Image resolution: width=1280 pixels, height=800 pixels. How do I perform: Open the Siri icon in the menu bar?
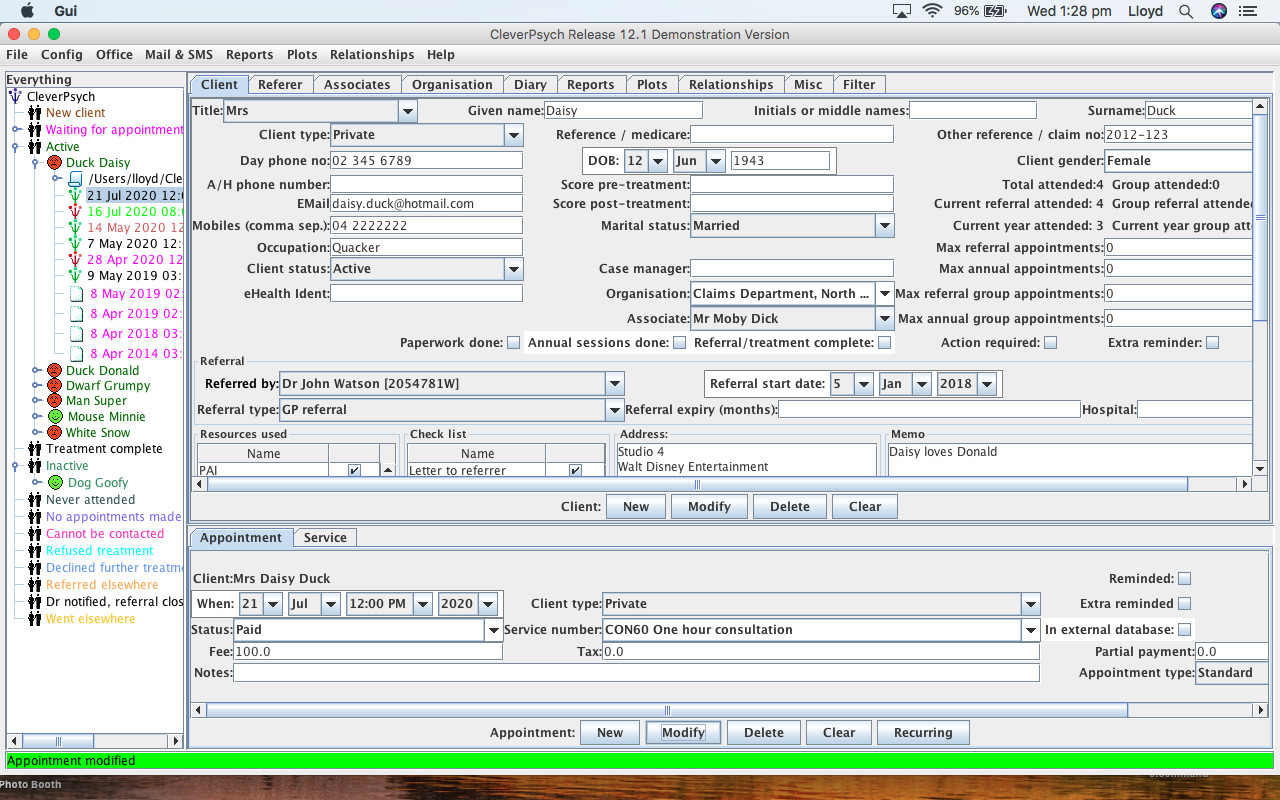coord(1218,11)
